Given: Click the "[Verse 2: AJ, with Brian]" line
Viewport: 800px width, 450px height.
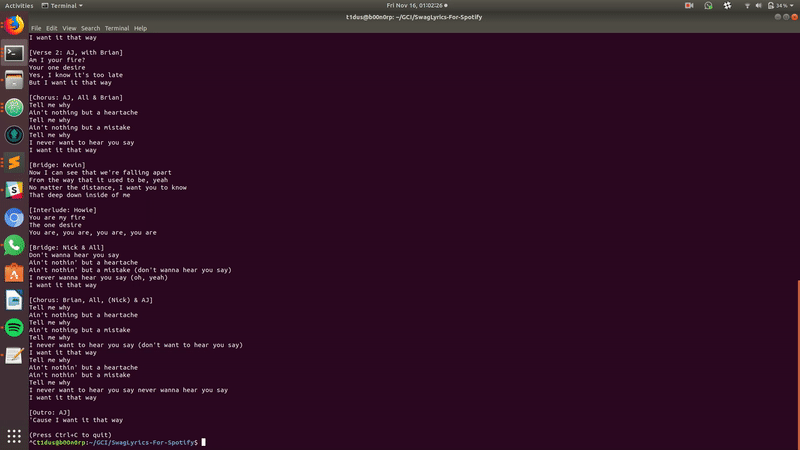Looking at the screenshot, I should coord(76,53).
